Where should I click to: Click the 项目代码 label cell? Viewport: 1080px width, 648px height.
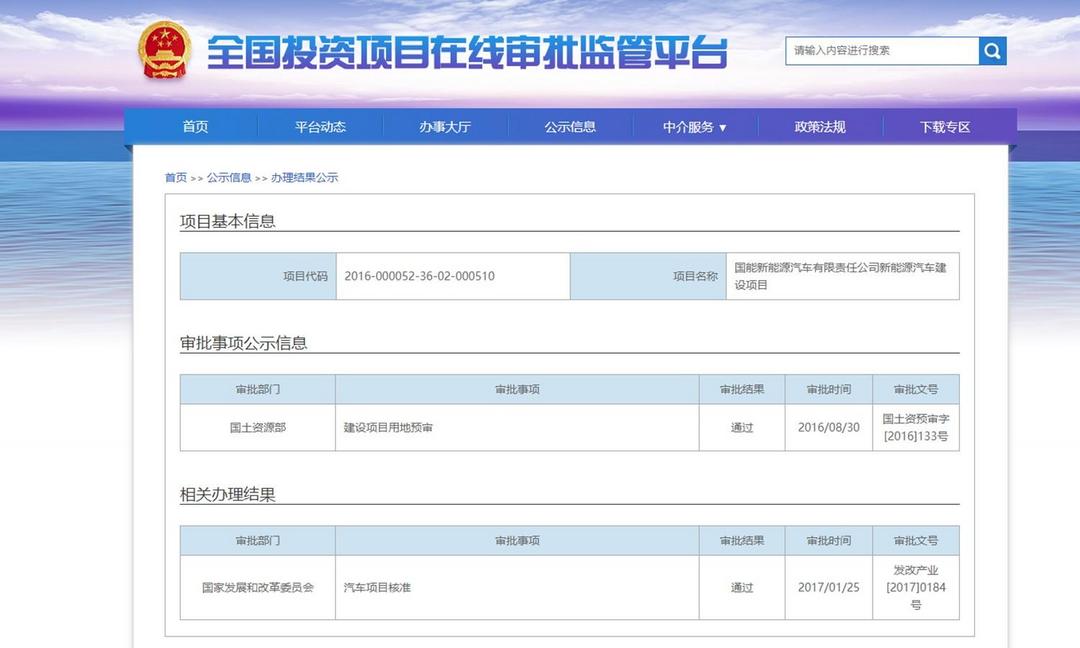pyautogui.click(x=258, y=276)
